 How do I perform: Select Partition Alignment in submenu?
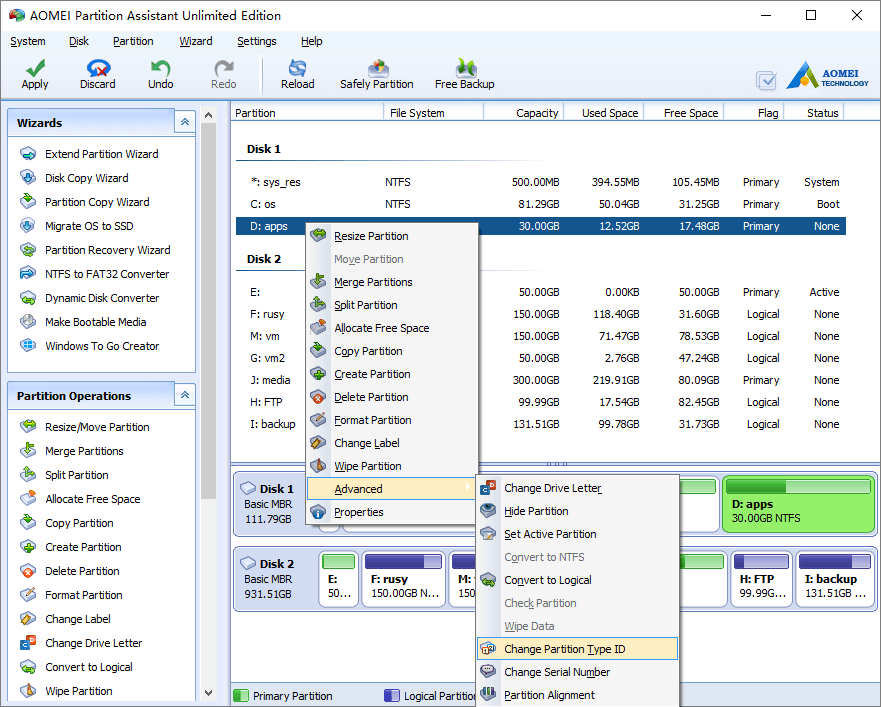pyautogui.click(x=577, y=695)
